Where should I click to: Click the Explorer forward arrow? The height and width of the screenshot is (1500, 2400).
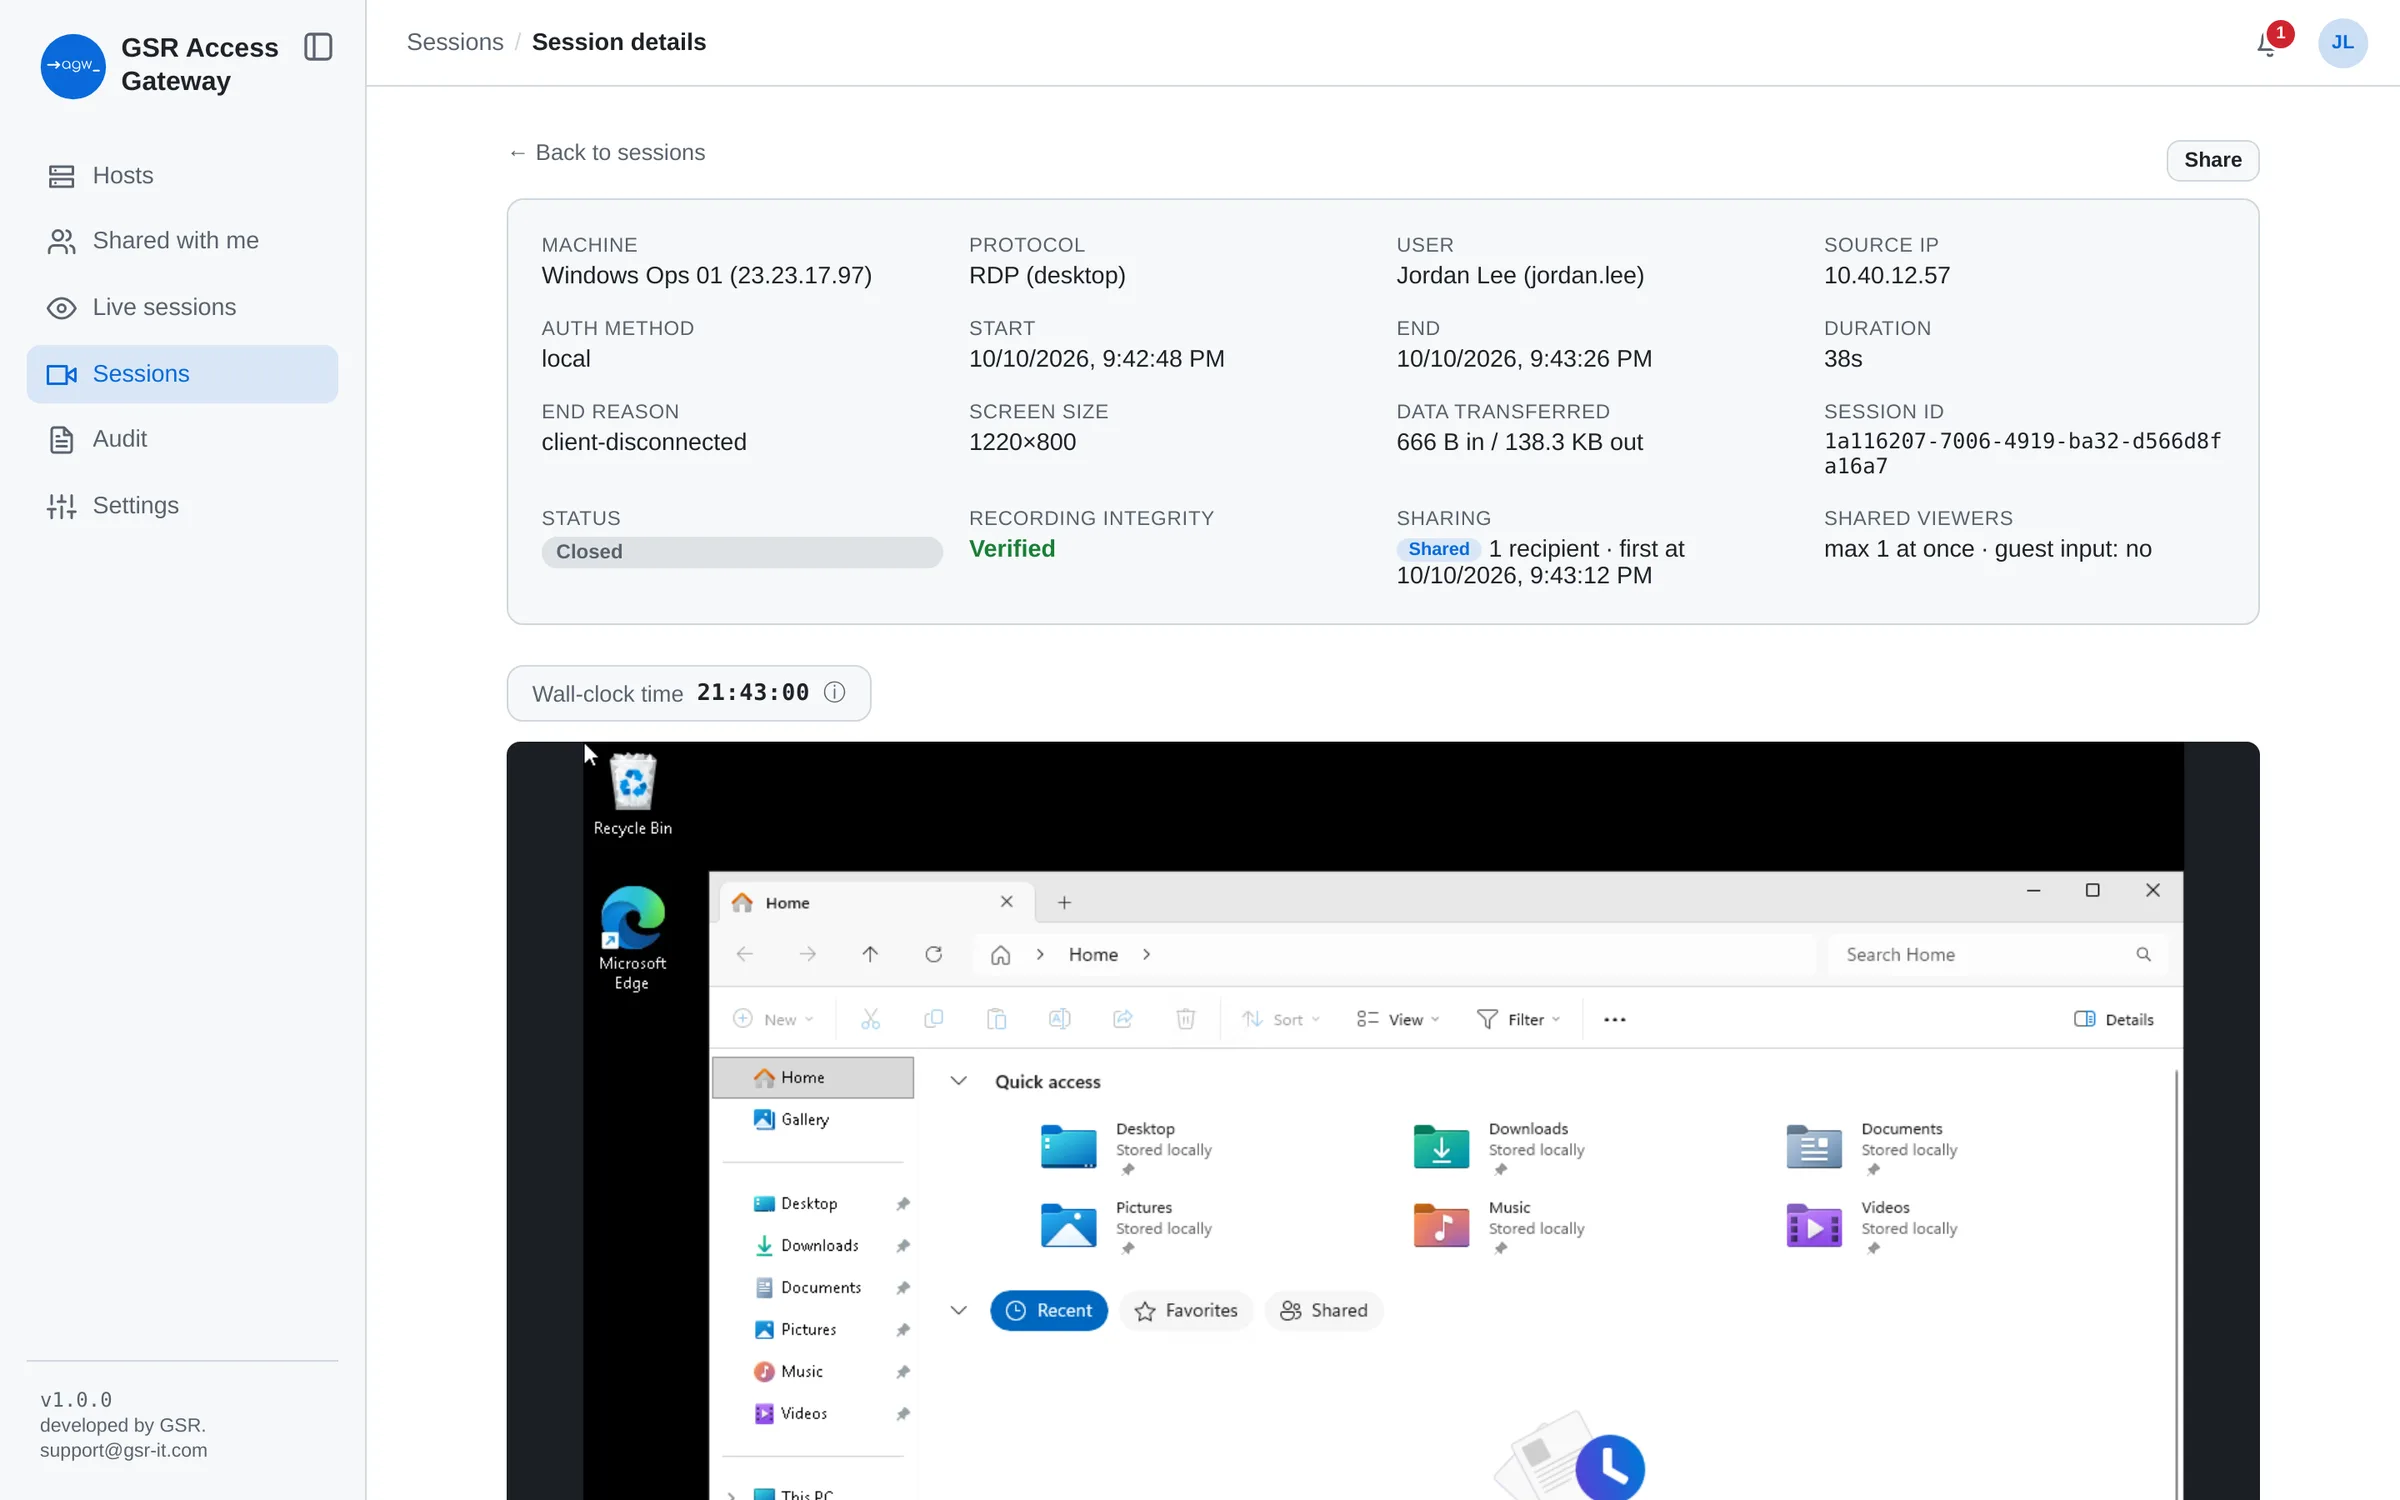click(807, 954)
